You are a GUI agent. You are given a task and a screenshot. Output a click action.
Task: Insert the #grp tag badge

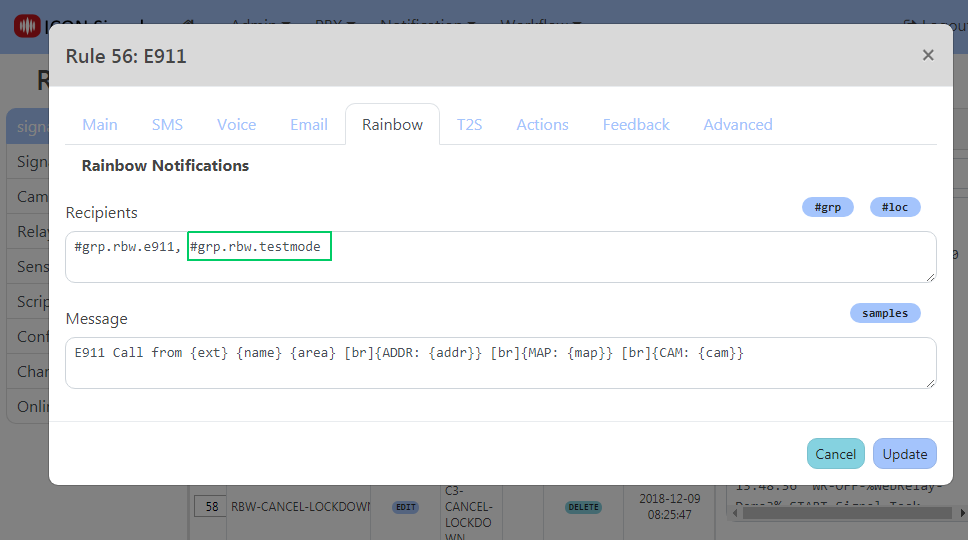click(828, 207)
